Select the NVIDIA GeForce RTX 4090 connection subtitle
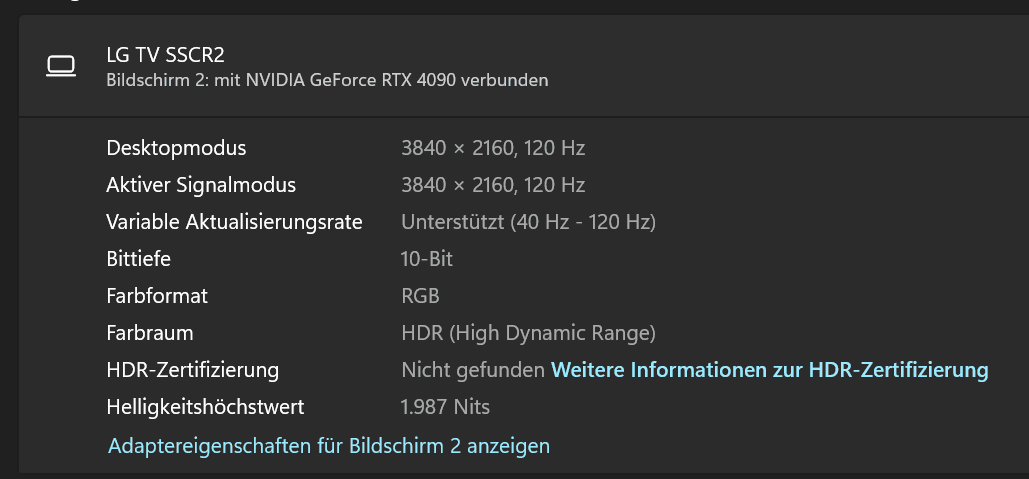 point(327,80)
